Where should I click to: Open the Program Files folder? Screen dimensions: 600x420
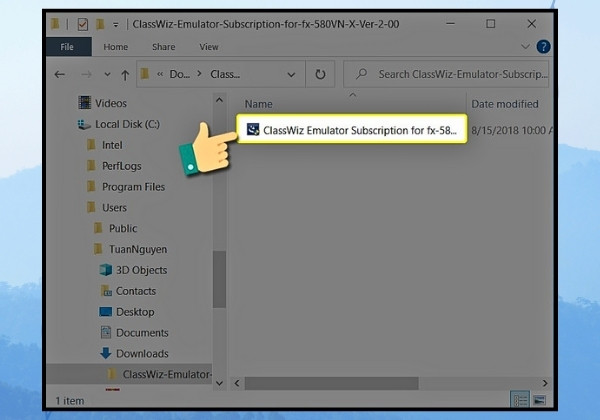(x=133, y=187)
